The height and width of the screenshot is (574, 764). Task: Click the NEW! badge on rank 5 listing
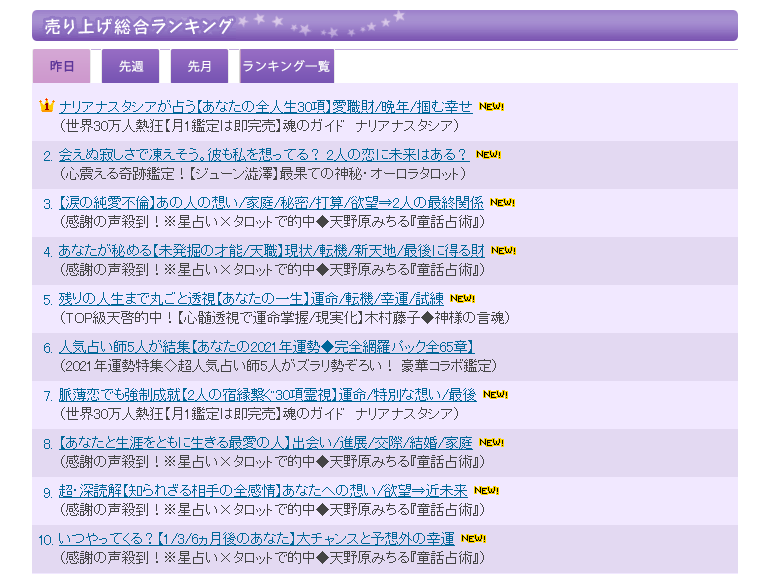tap(462, 298)
